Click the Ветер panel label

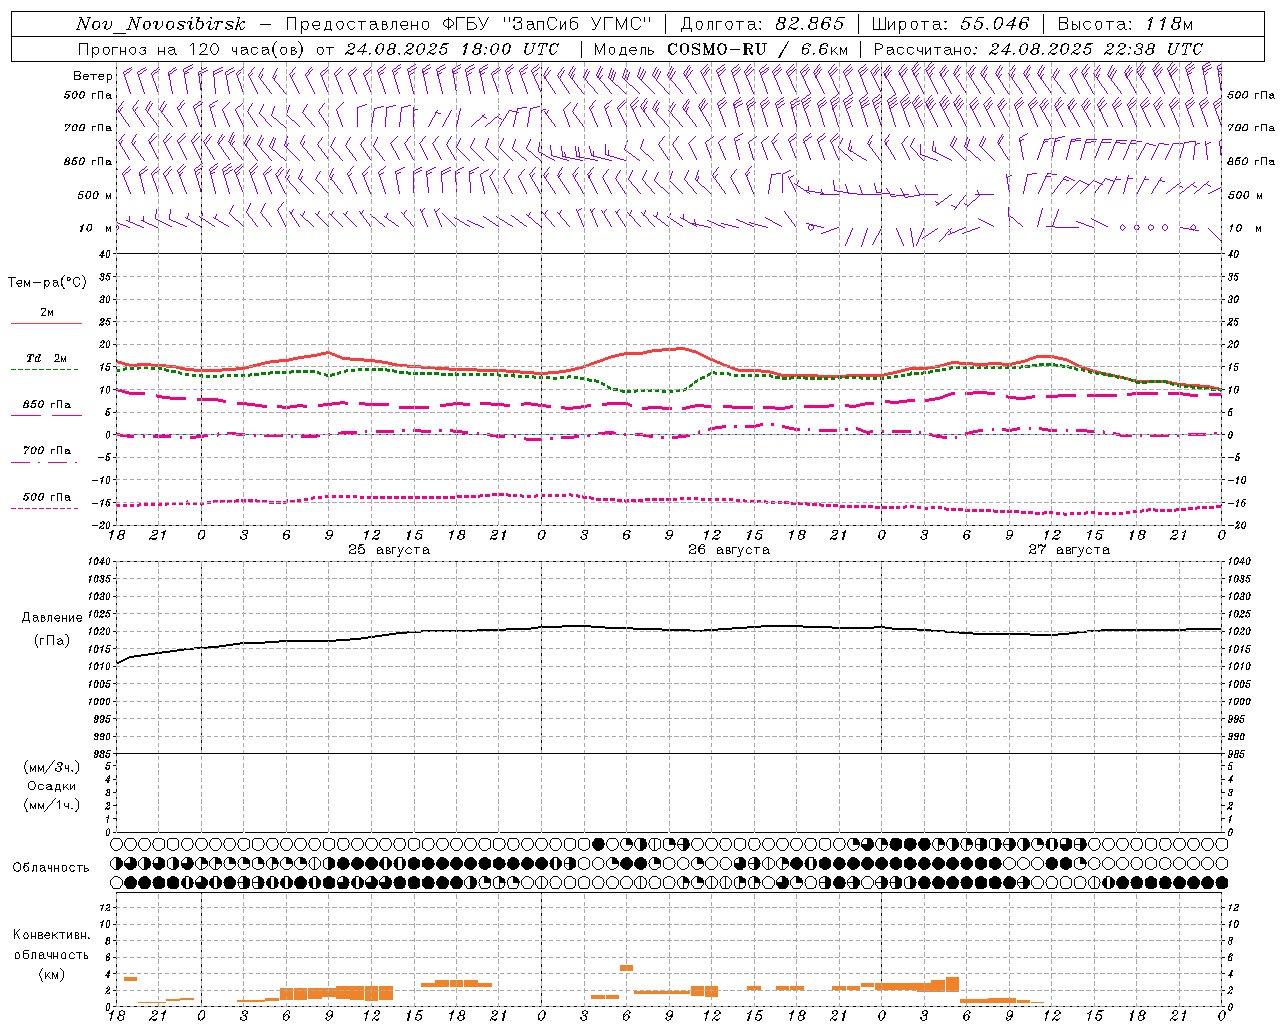[x=92, y=76]
